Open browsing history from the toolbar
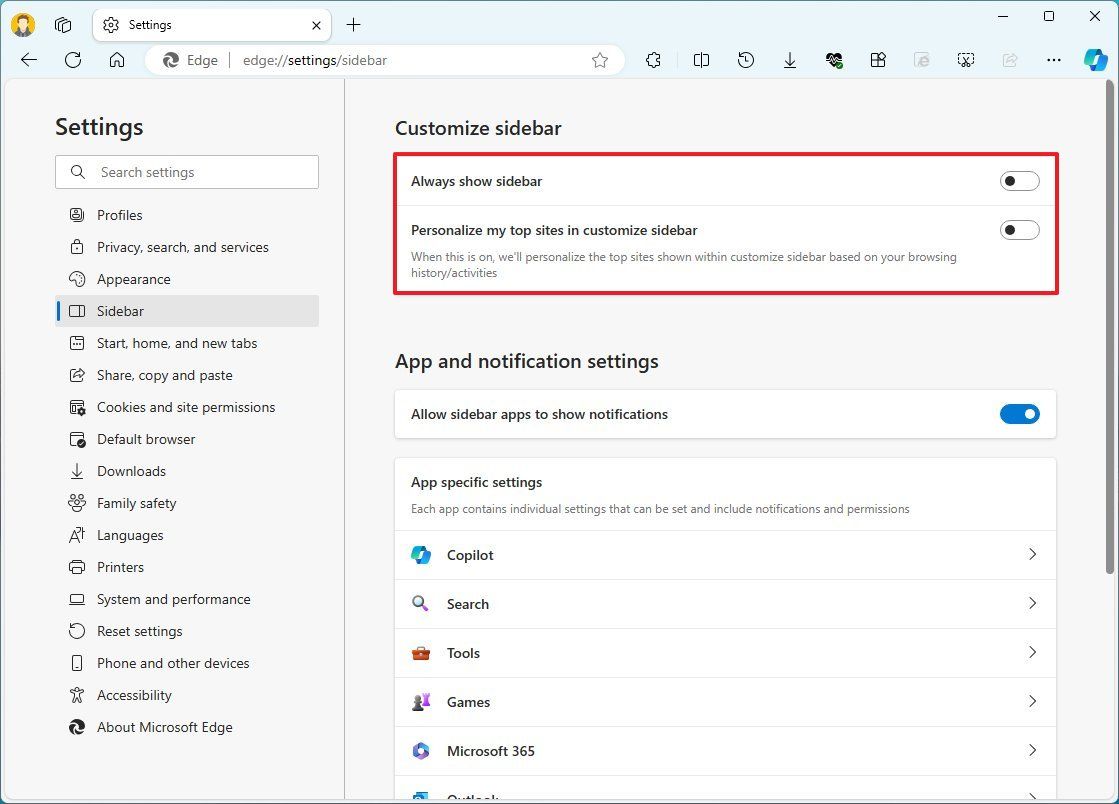This screenshot has width=1119, height=804. [x=746, y=60]
